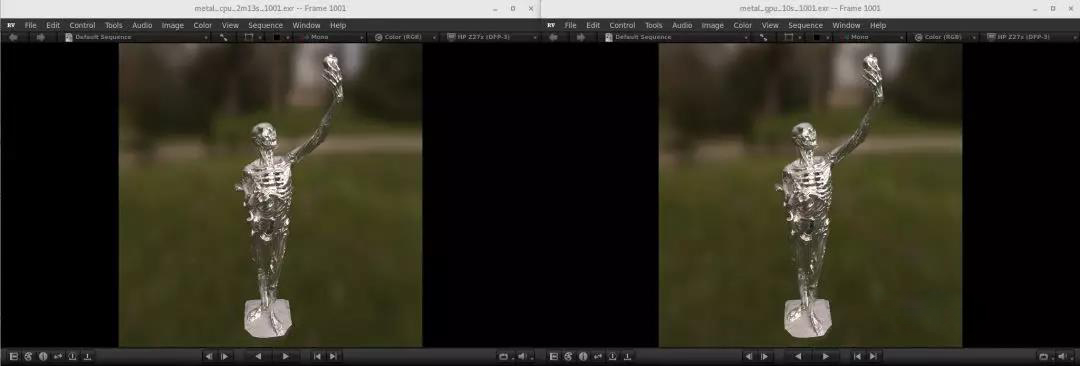Viewport: 1080px width, 366px height.
Task: Toggle reverse playback in CPU window
Action: pos(258,356)
